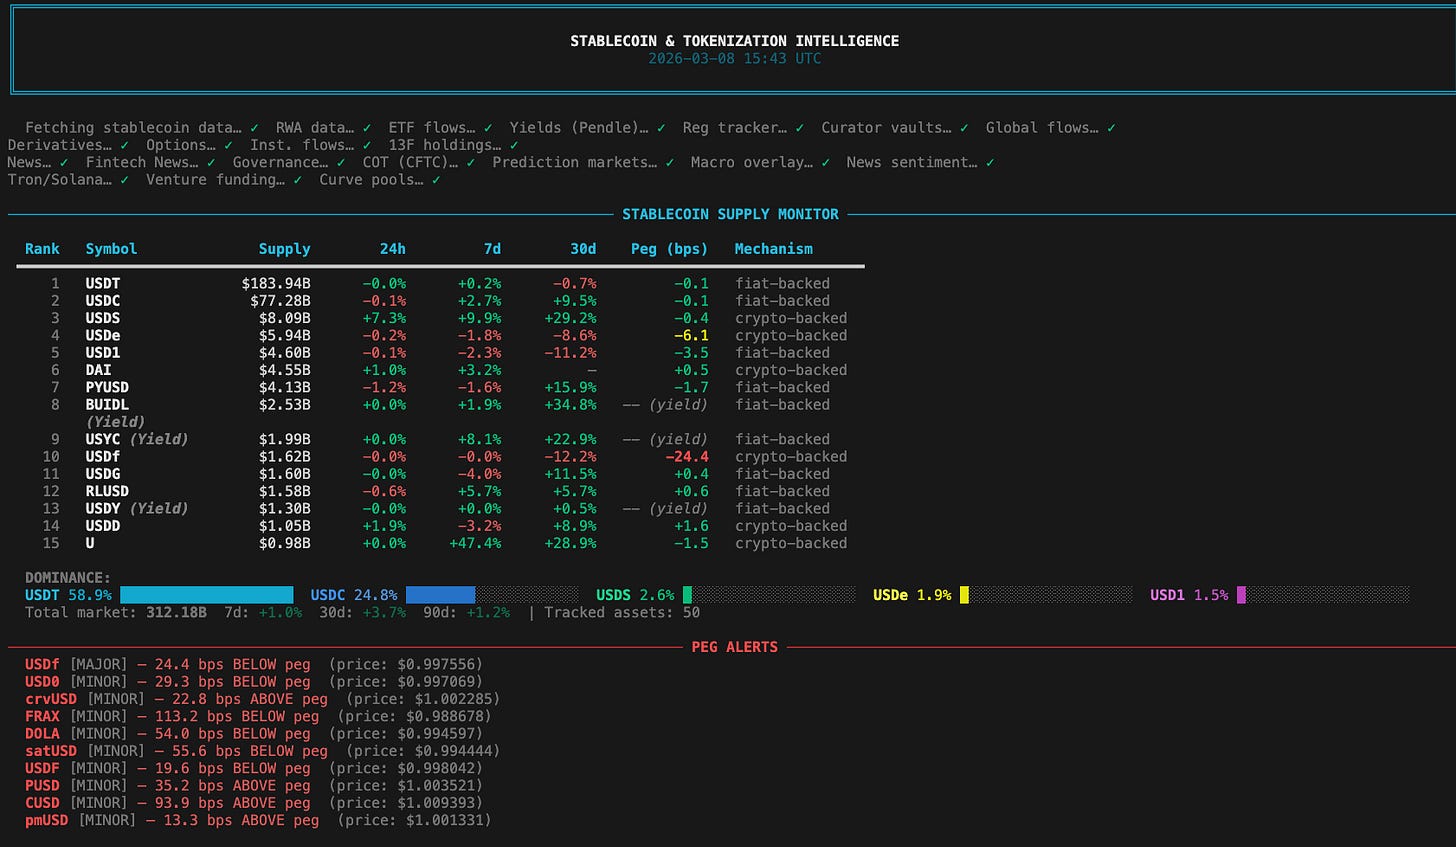Viewport: 1456px width, 847px height.
Task: Select the USDT row symbol
Action: click(x=103, y=284)
